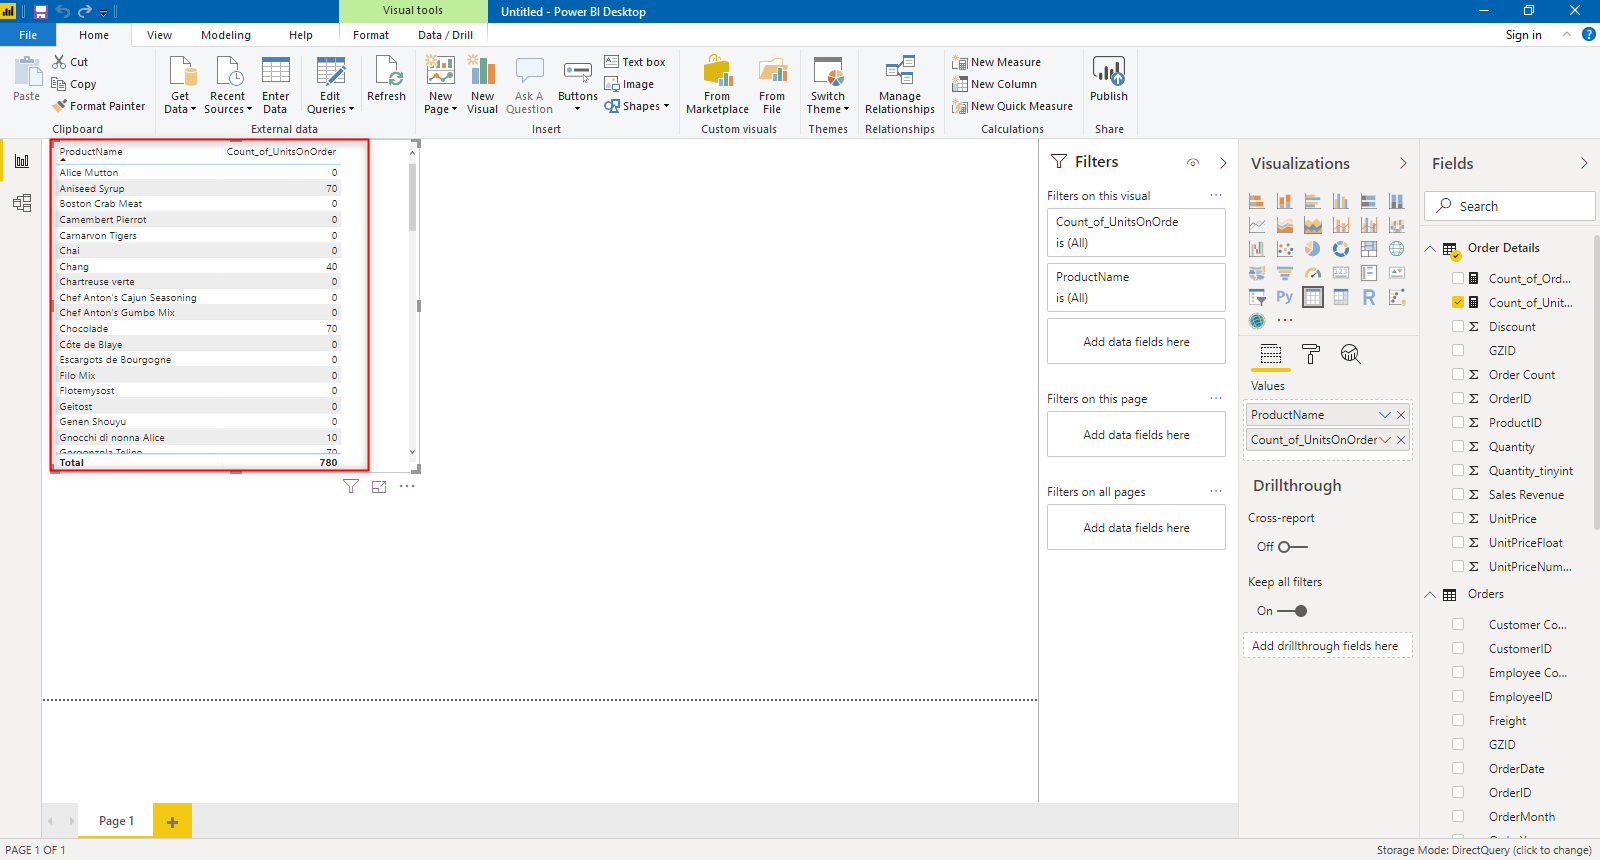Toggle the Cross-report switch
This screenshot has height=860, width=1600.
click(1293, 547)
